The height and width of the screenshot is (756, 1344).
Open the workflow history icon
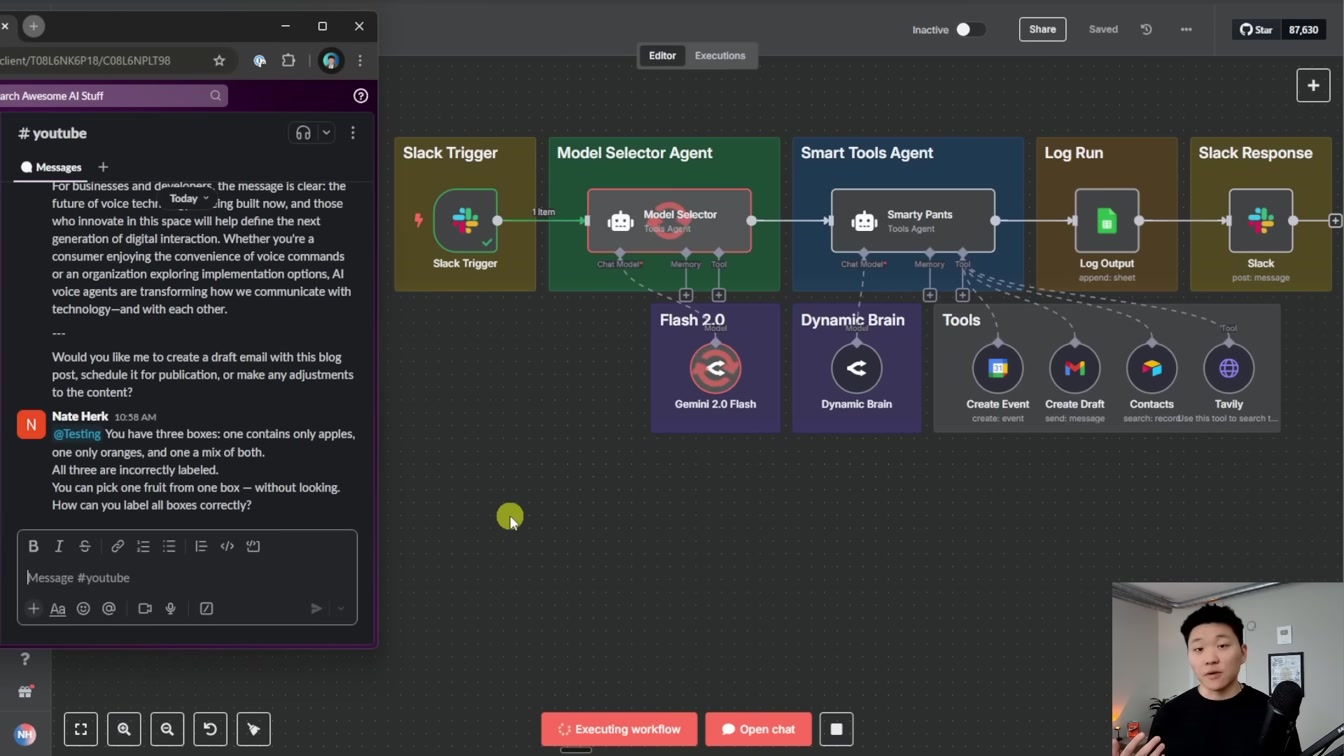1146,29
